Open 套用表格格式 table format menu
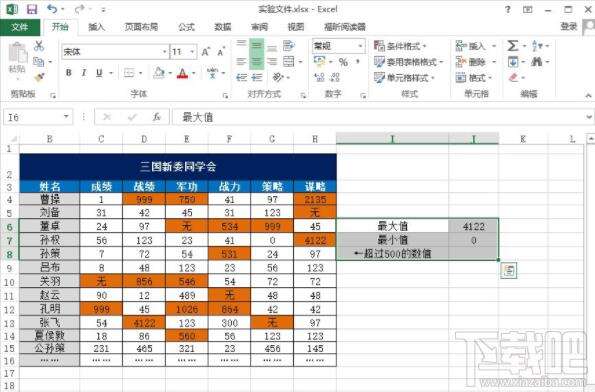The height and width of the screenshot is (392, 595). tap(408, 61)
